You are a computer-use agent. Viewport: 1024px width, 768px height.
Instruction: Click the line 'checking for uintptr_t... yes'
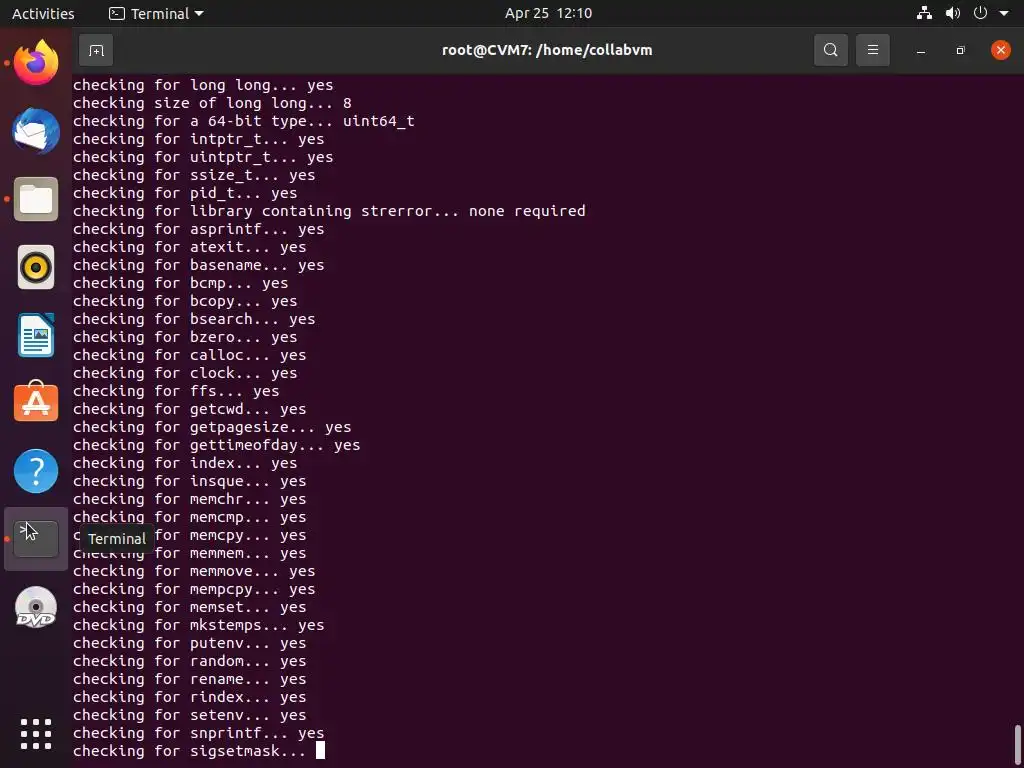[x=202, y=157]
